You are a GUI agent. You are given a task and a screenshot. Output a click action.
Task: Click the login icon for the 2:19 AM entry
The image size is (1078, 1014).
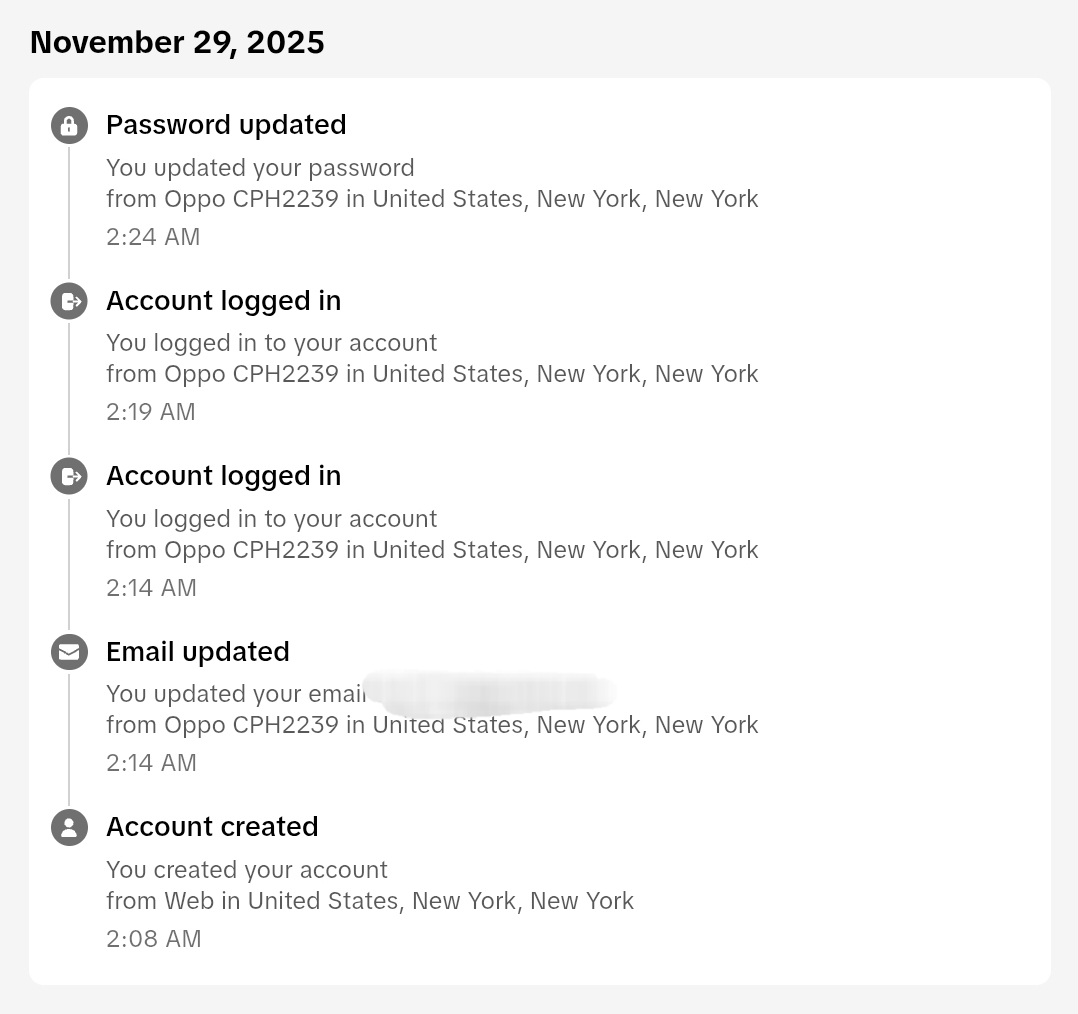69,301
